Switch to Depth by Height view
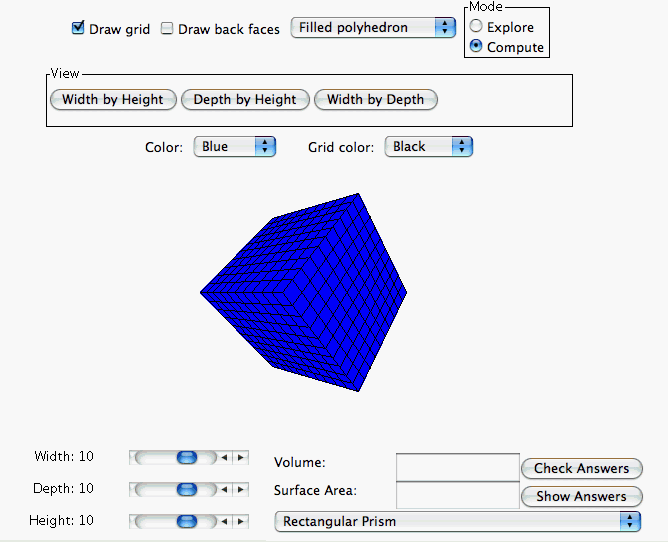 pyautogui.click(x=245, y=99)
